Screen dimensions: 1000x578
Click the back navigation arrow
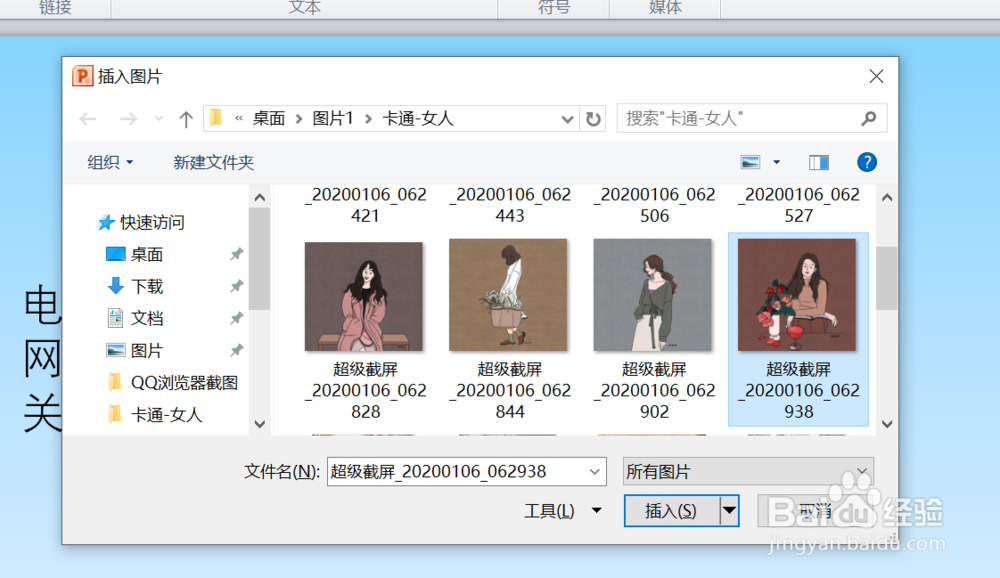pos(87,118)
